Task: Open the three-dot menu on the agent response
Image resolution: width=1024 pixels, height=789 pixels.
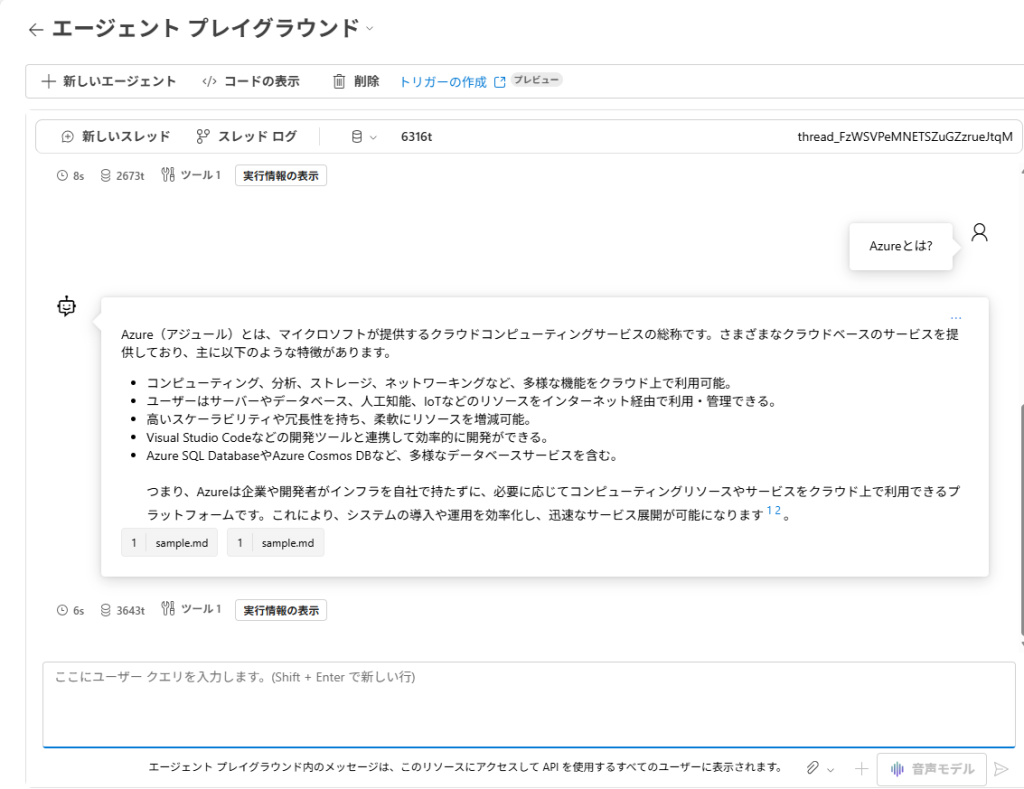Action: [956, 317]
